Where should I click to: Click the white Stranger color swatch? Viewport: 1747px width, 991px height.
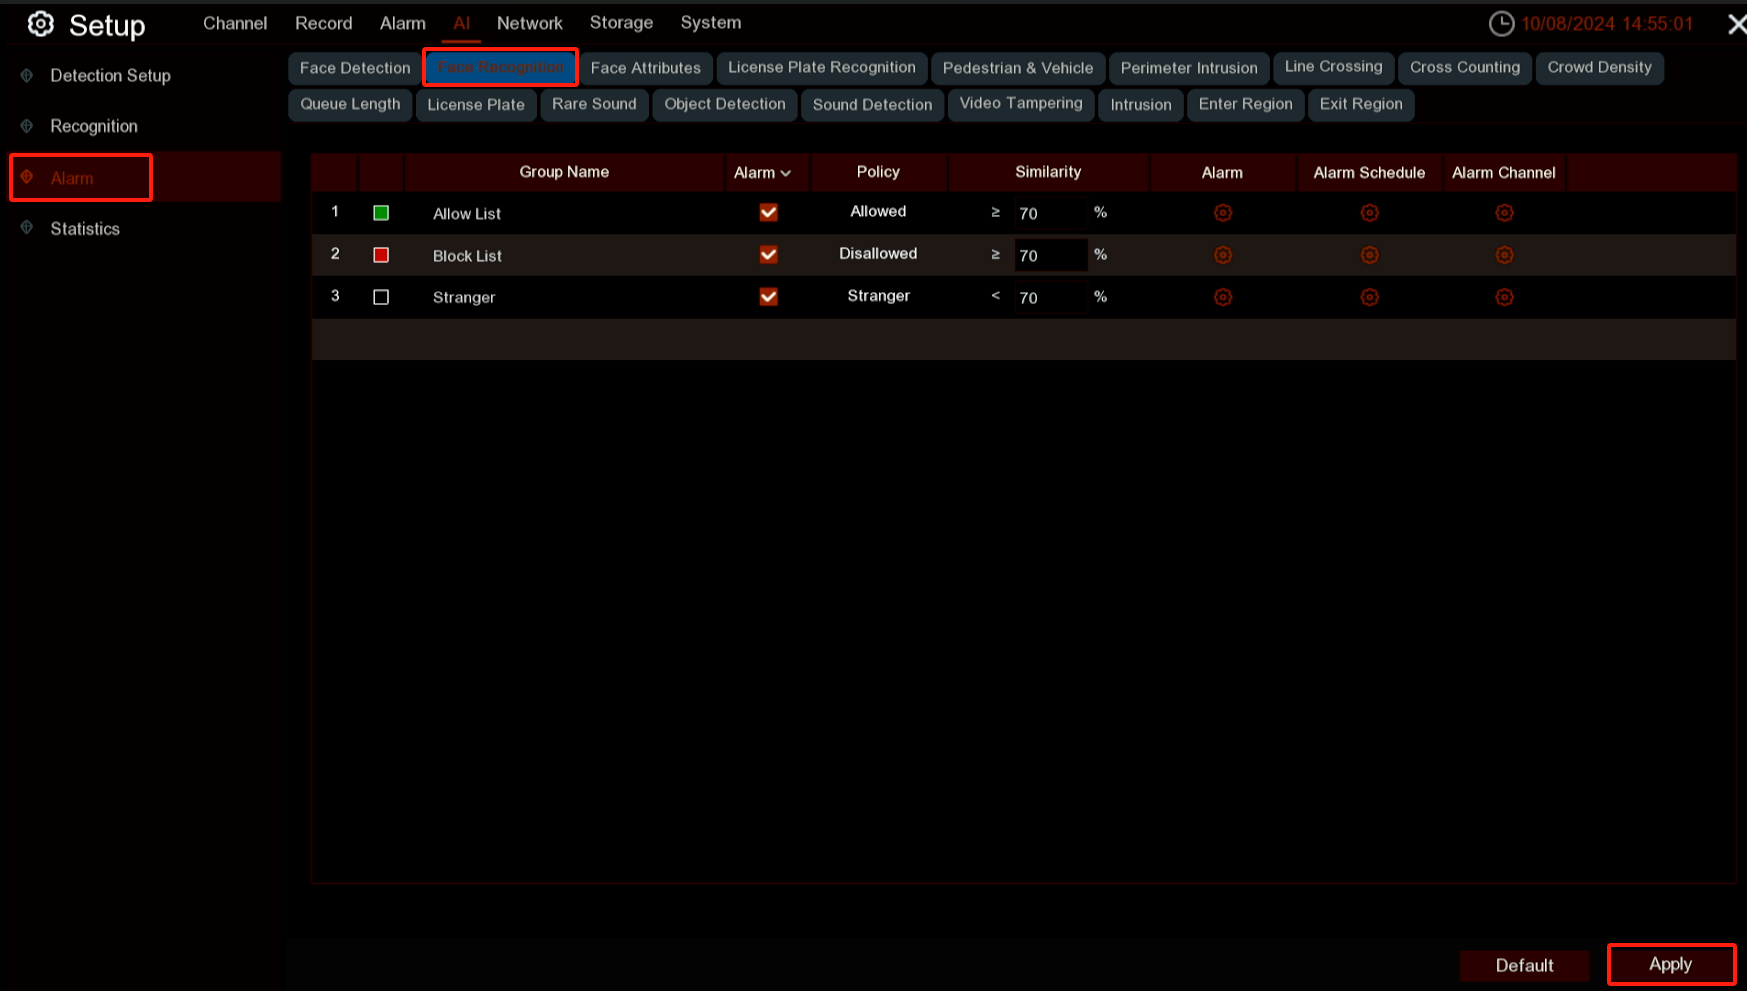tap(381, 297)
